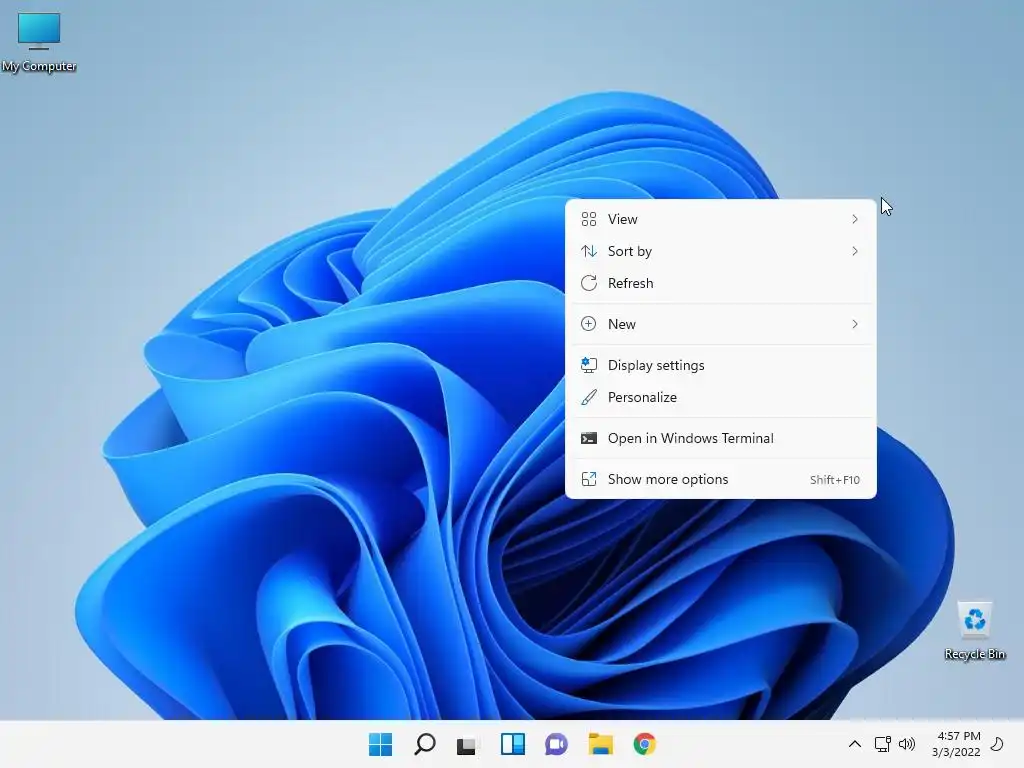1024x768 pixels.
Task: Click the Display settings monitor icon
Action: 588,366
